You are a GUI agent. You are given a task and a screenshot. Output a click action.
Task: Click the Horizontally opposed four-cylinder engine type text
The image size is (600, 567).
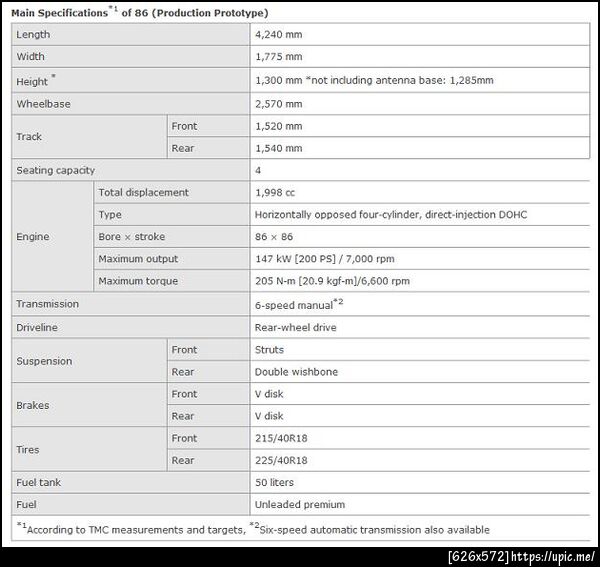click(391, 214)
